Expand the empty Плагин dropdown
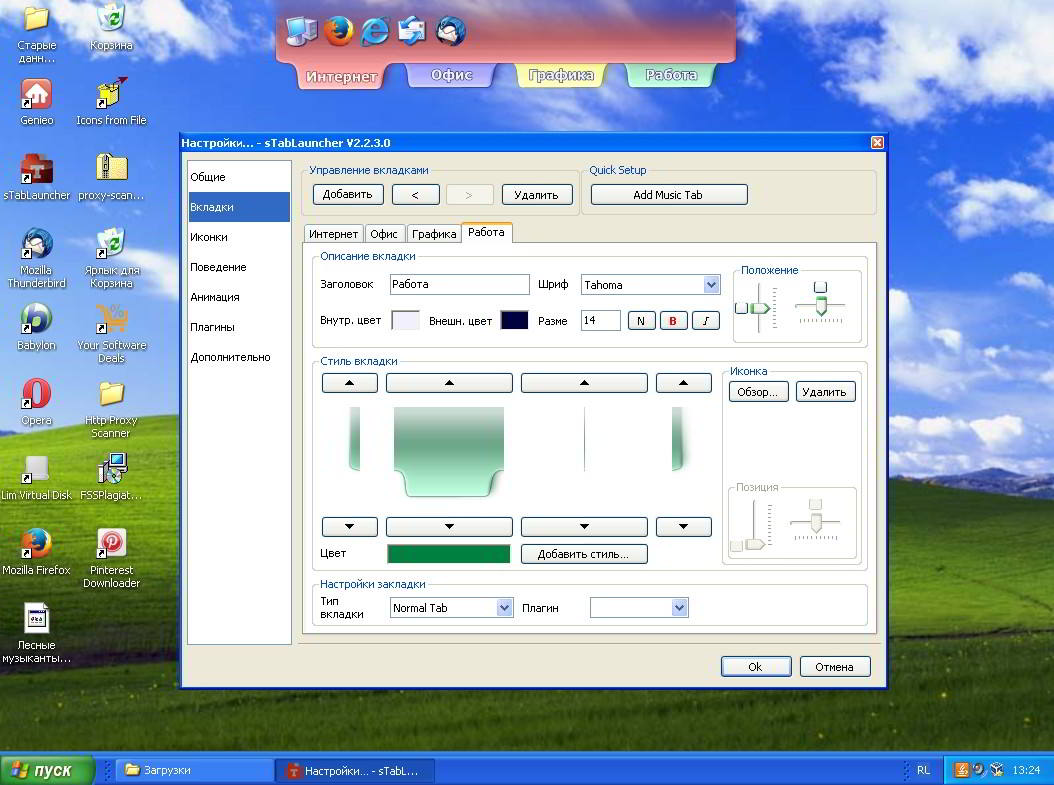The width and height of the screenshot is (1054, 785). pos(680,608)
